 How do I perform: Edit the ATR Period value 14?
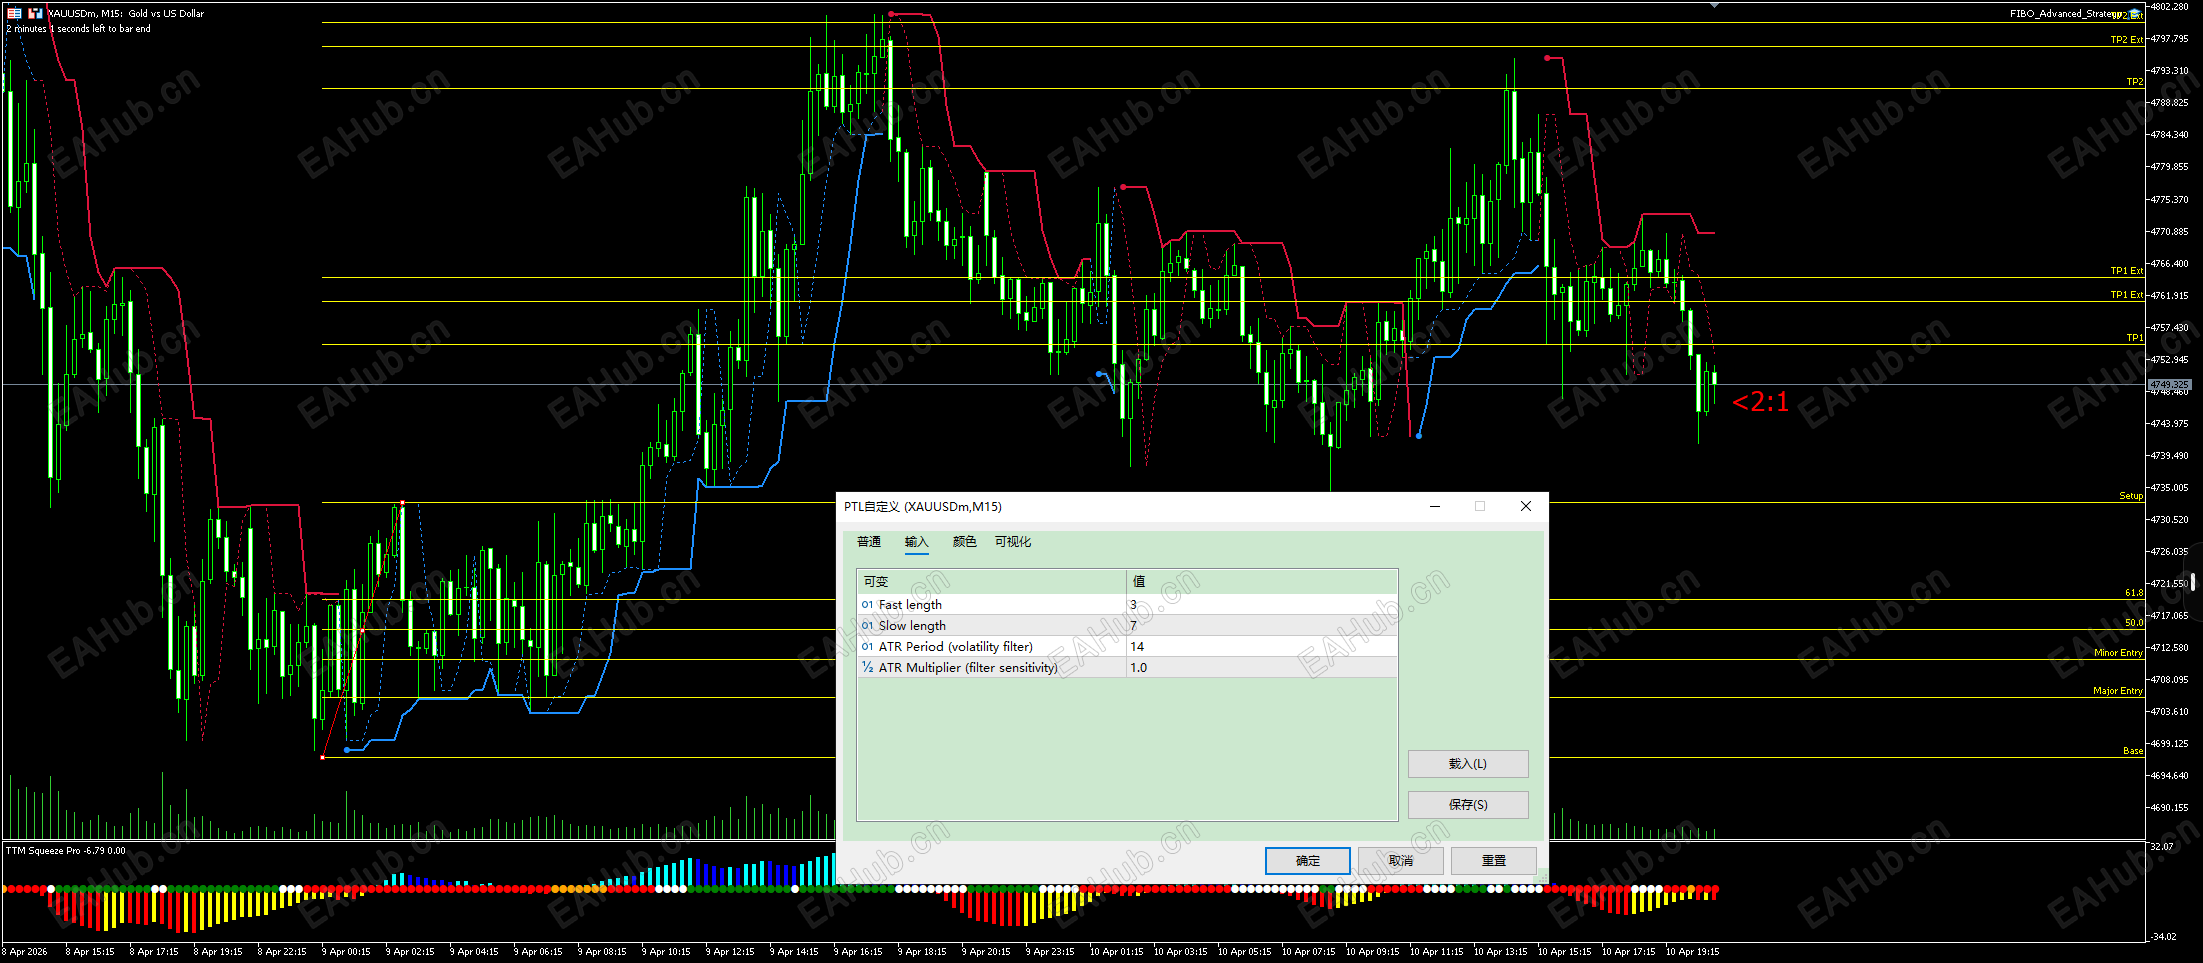coord(1262,647)
